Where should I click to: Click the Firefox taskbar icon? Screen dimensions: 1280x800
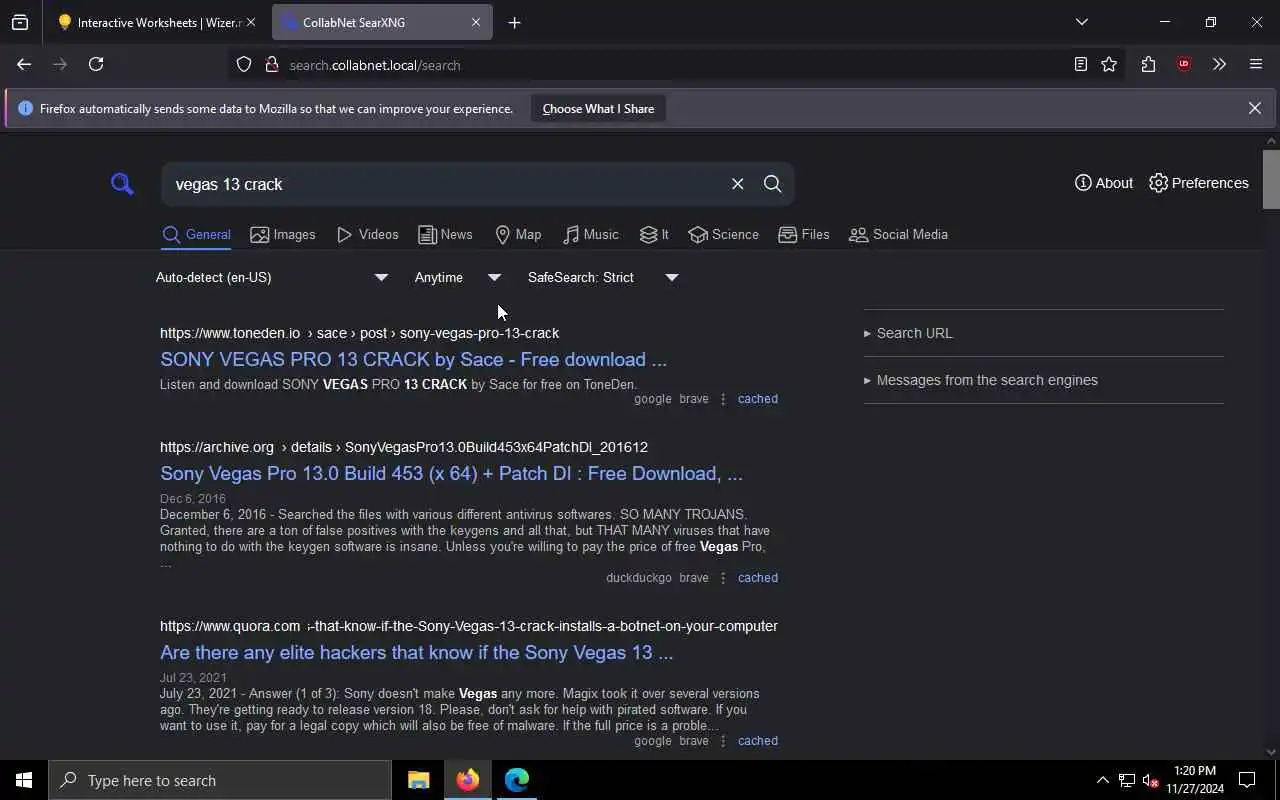tap(467, 780)
